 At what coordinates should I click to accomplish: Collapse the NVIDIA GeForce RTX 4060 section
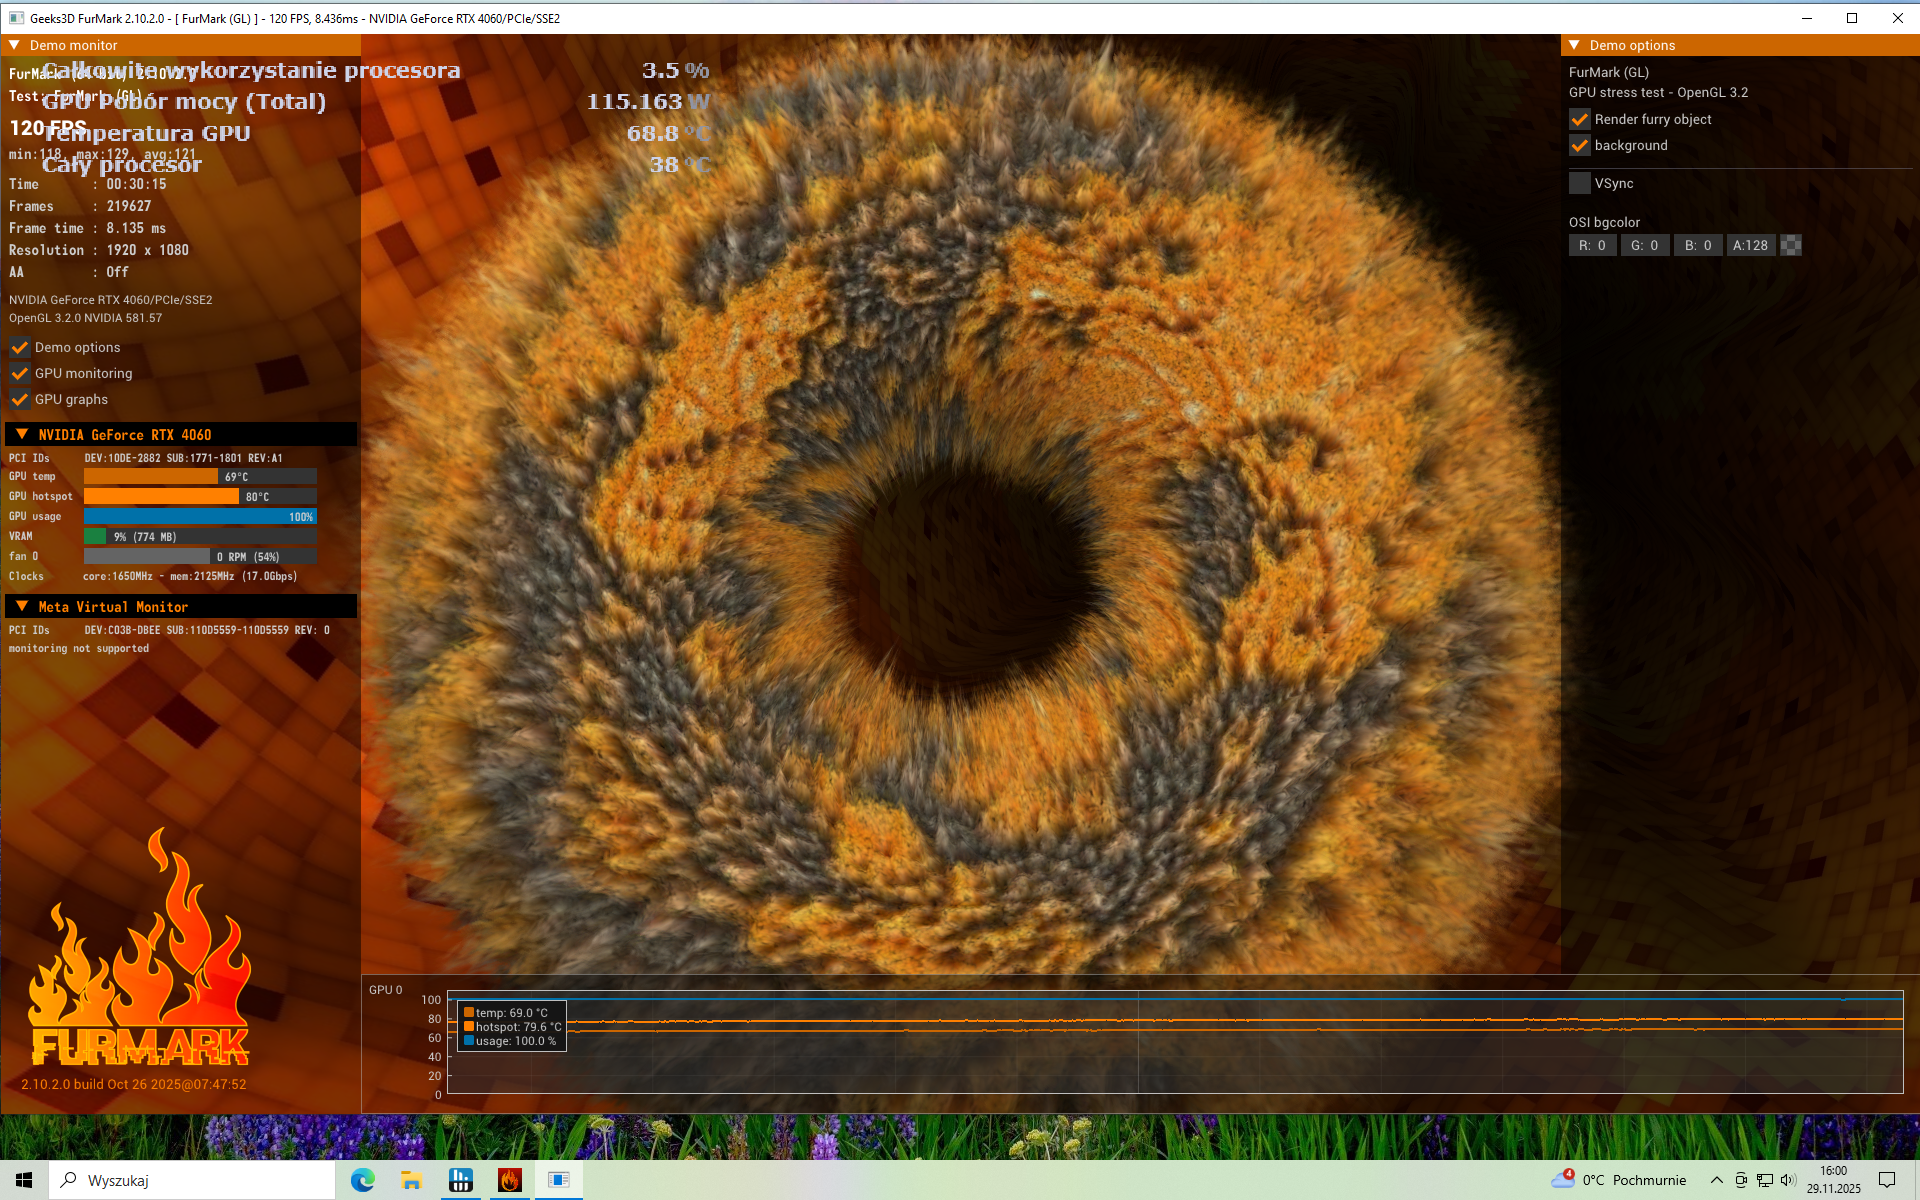(22, 434)
